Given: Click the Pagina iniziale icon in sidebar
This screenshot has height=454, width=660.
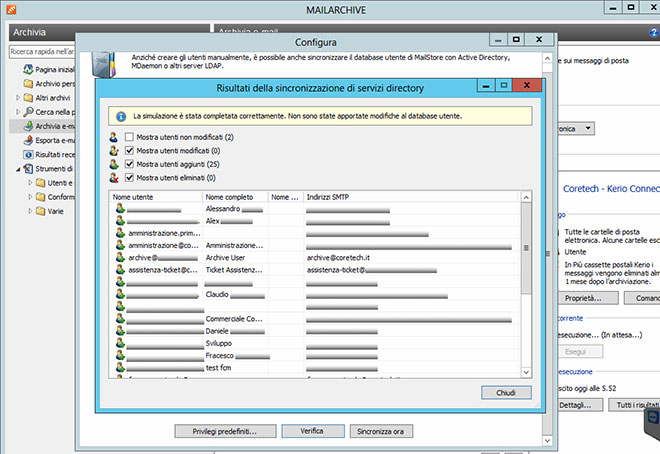Looking at the screenshot, I should tap(26, 70).
